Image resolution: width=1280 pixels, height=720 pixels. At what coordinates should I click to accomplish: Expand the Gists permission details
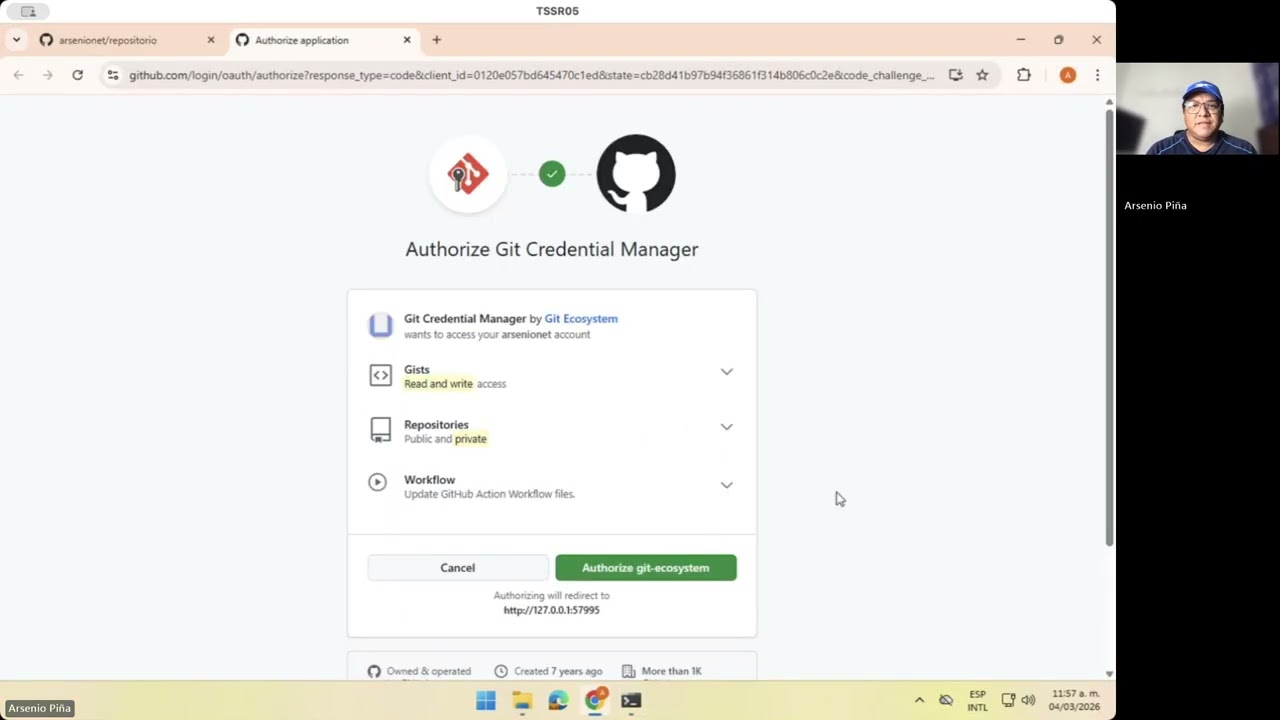tap(726, 372)
